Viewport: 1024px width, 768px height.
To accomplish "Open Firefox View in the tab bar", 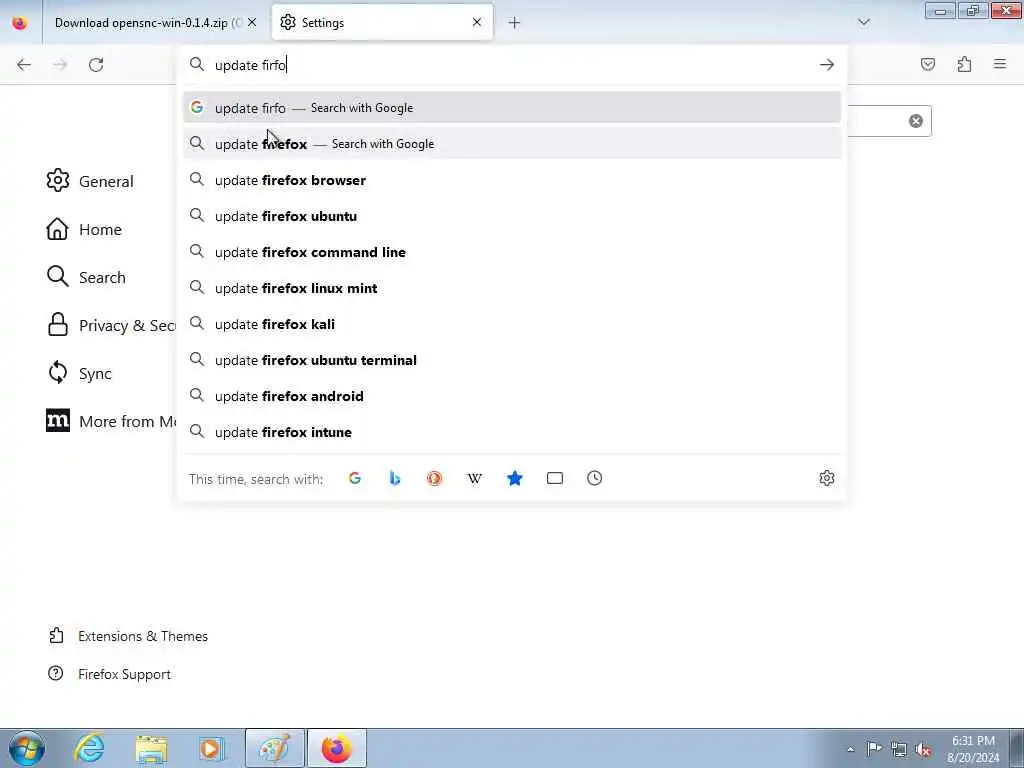I will pyautogui.click(x=20, y=23).
